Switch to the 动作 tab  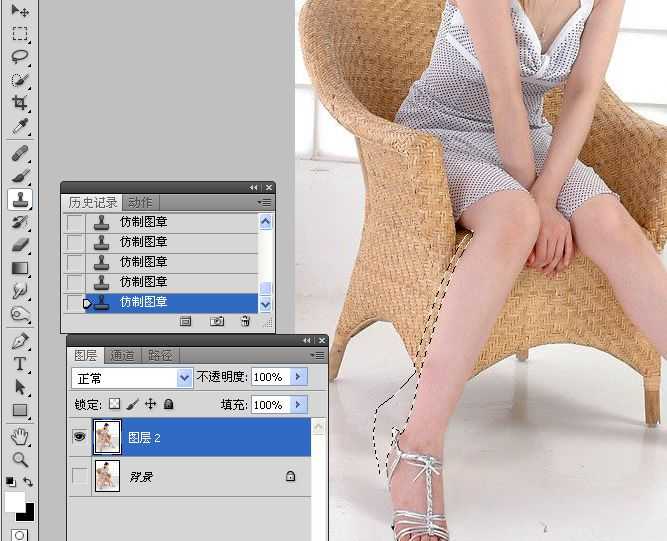140,203
